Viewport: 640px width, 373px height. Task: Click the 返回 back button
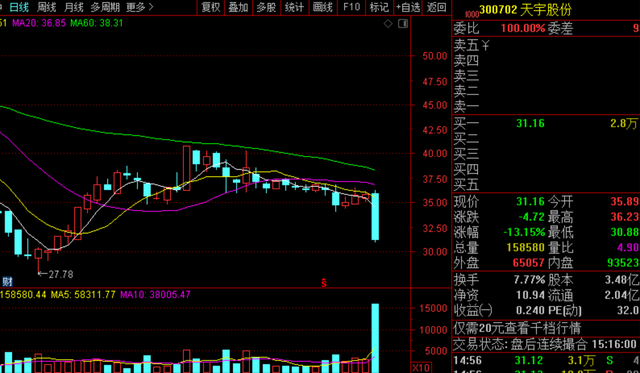(x=436, y=7)
